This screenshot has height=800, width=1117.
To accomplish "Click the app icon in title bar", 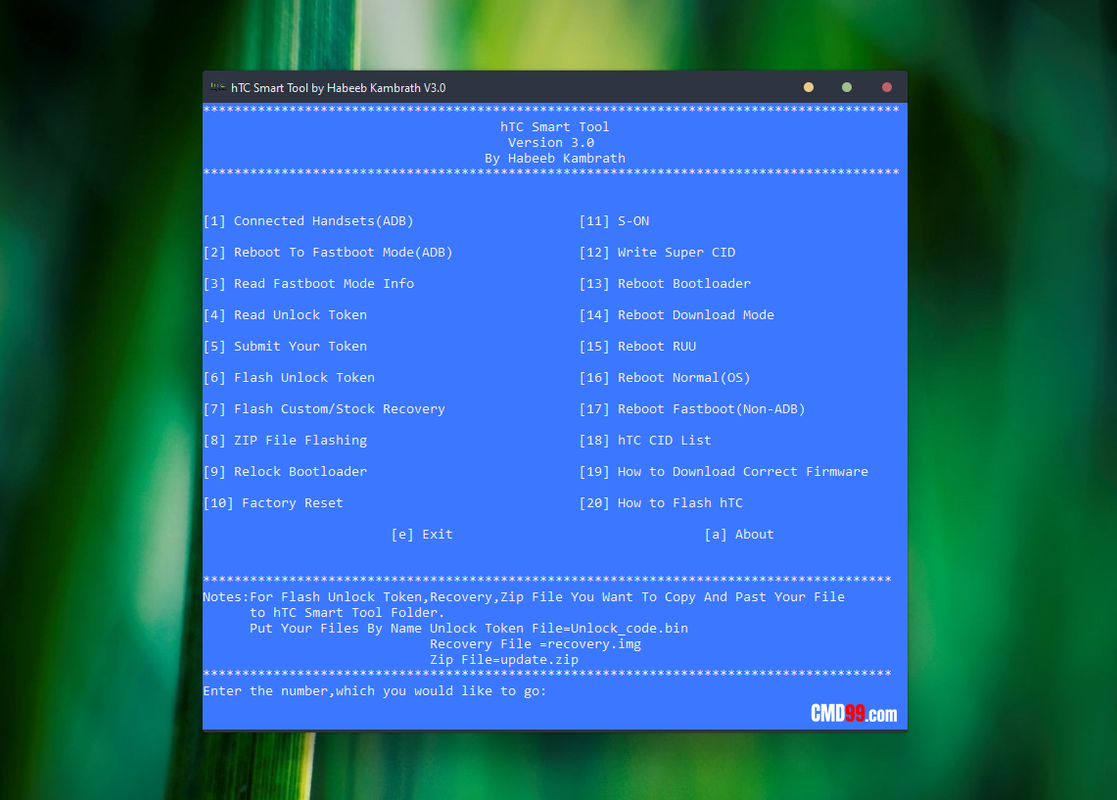I will coord(217,88).
